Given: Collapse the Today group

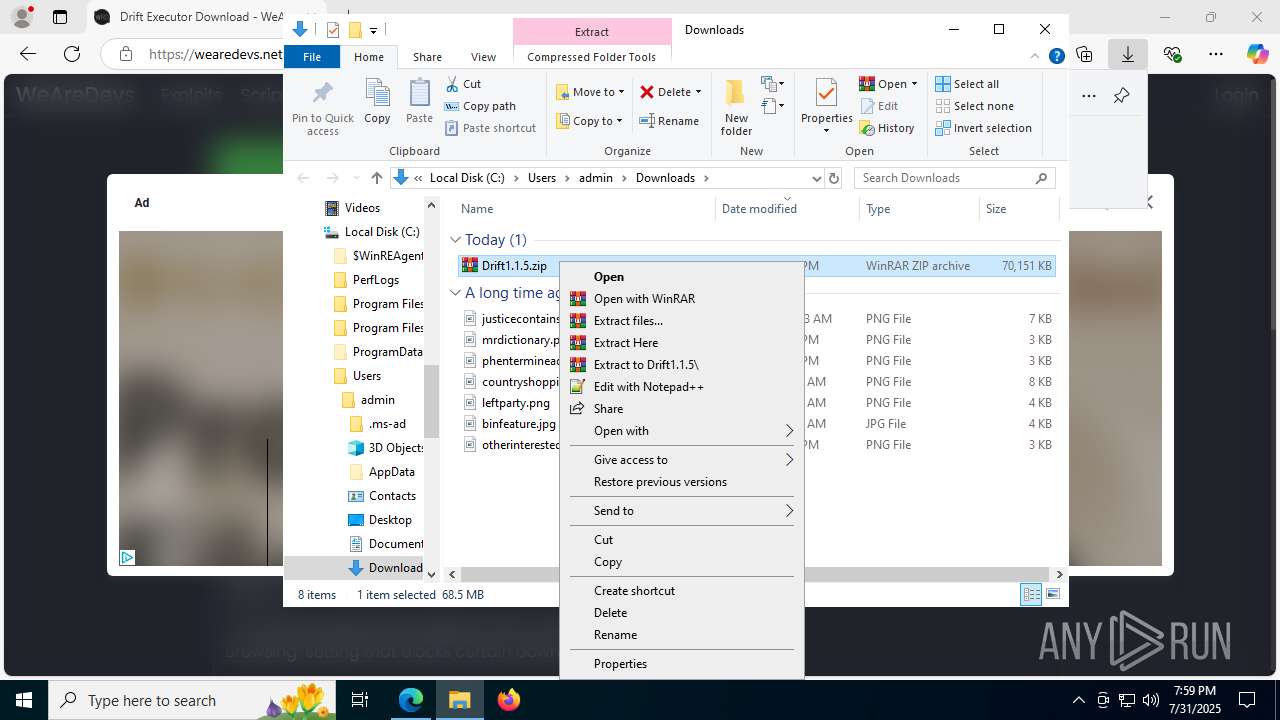Looking at the screenshot, I should coord(455,240).
